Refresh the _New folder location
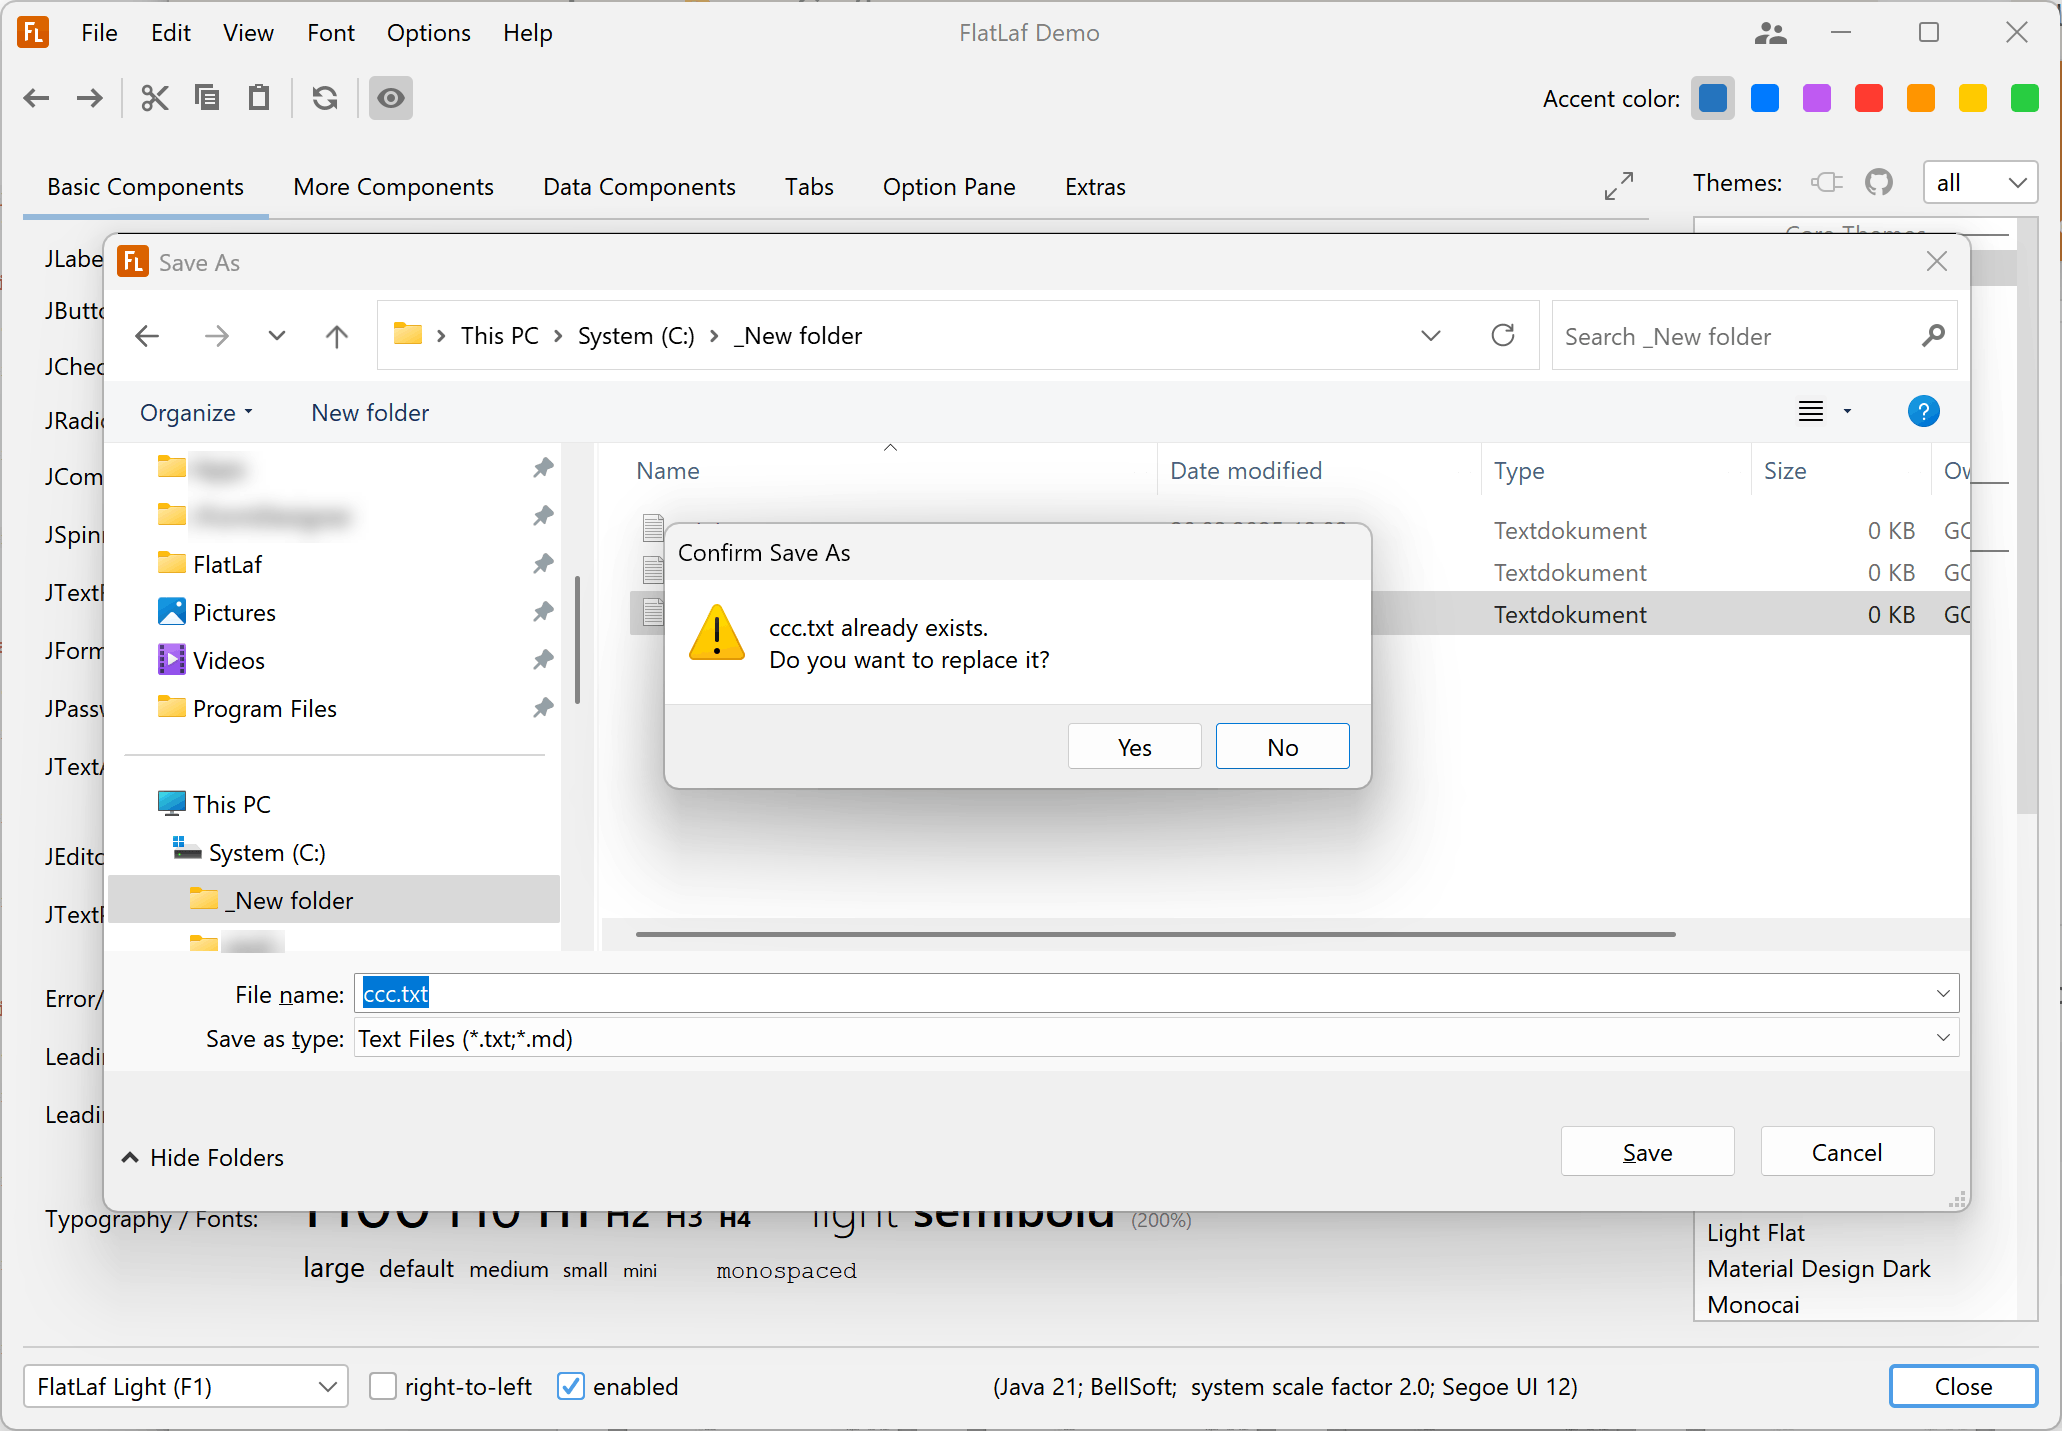Image resolution: width=2062 pixels, height=1431 pixels. pyautogui.click(x=1503, y=335)
